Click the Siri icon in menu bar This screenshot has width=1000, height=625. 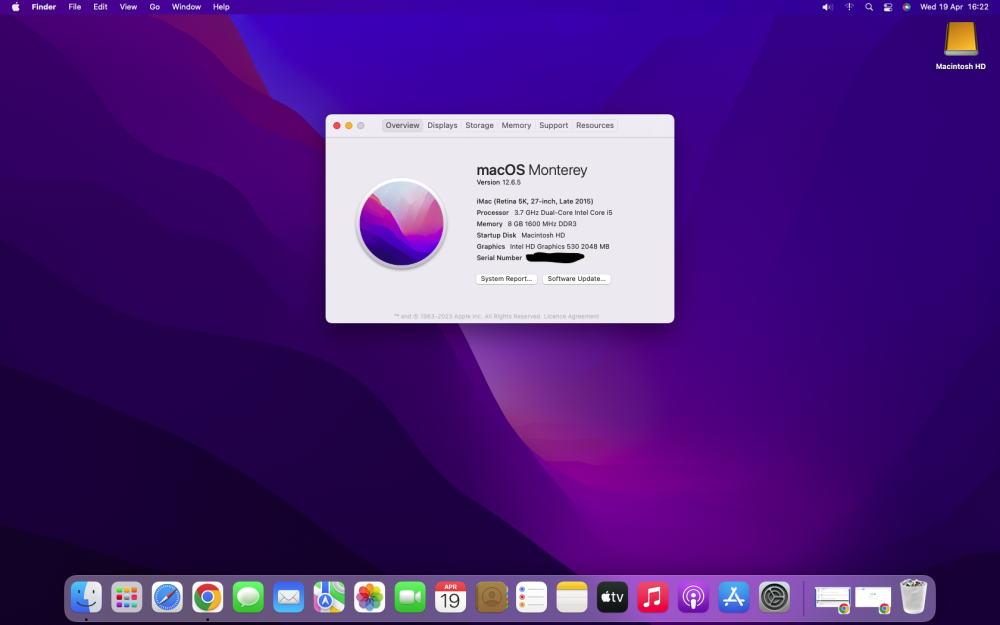pos(906,7)
